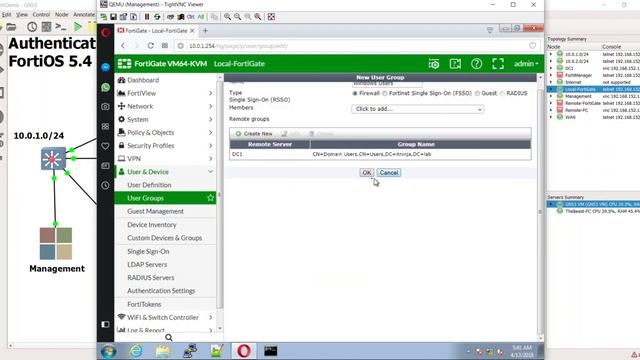
Task: Click the Pause icon in TightVNC toolbar
Action: (x=147, y=17)
